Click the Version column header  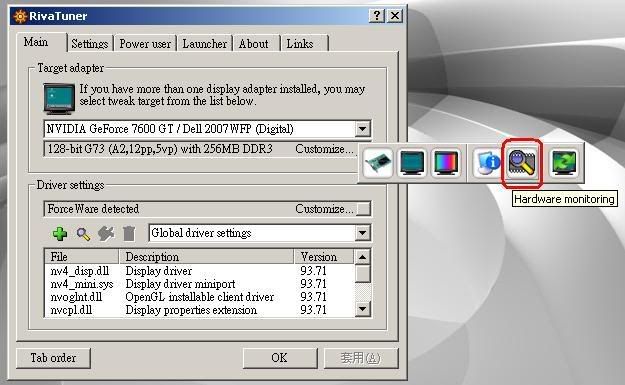pos(323,257)
